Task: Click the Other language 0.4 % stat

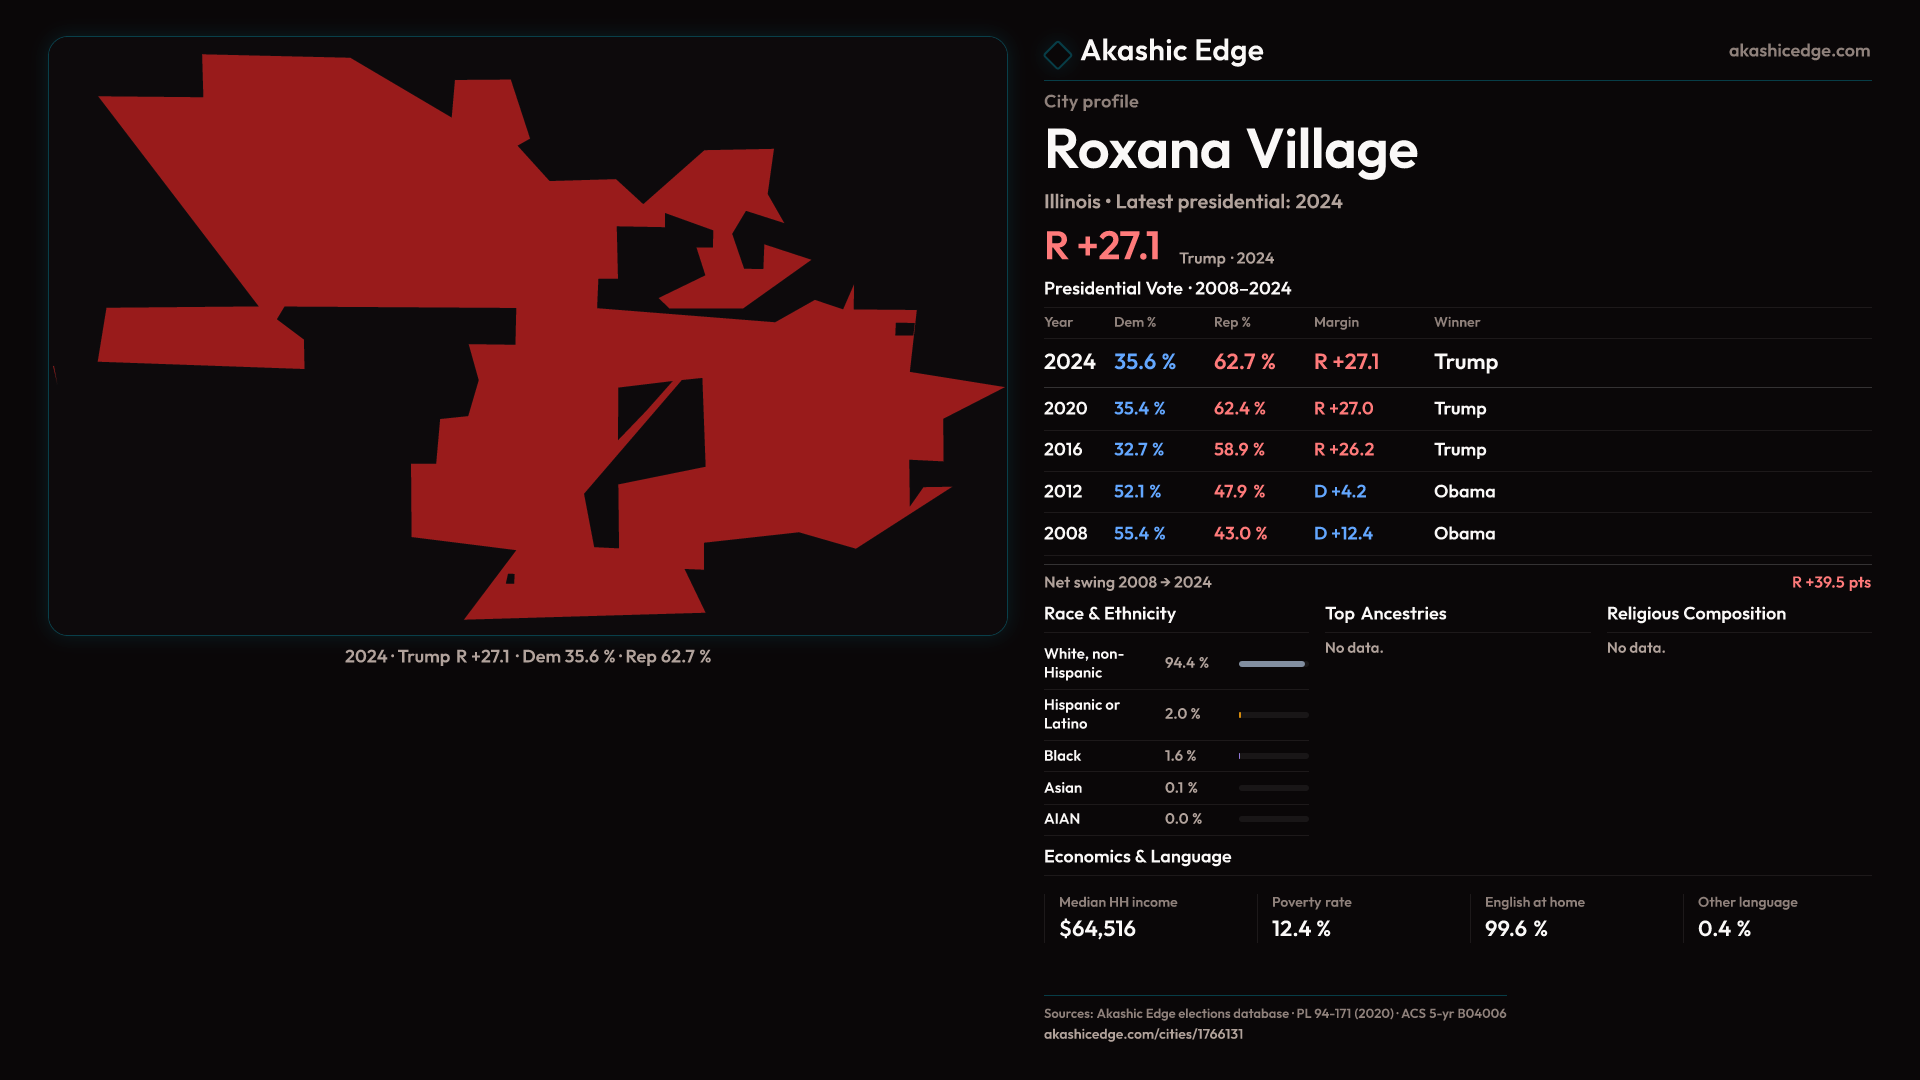Action: (1746, 917)
